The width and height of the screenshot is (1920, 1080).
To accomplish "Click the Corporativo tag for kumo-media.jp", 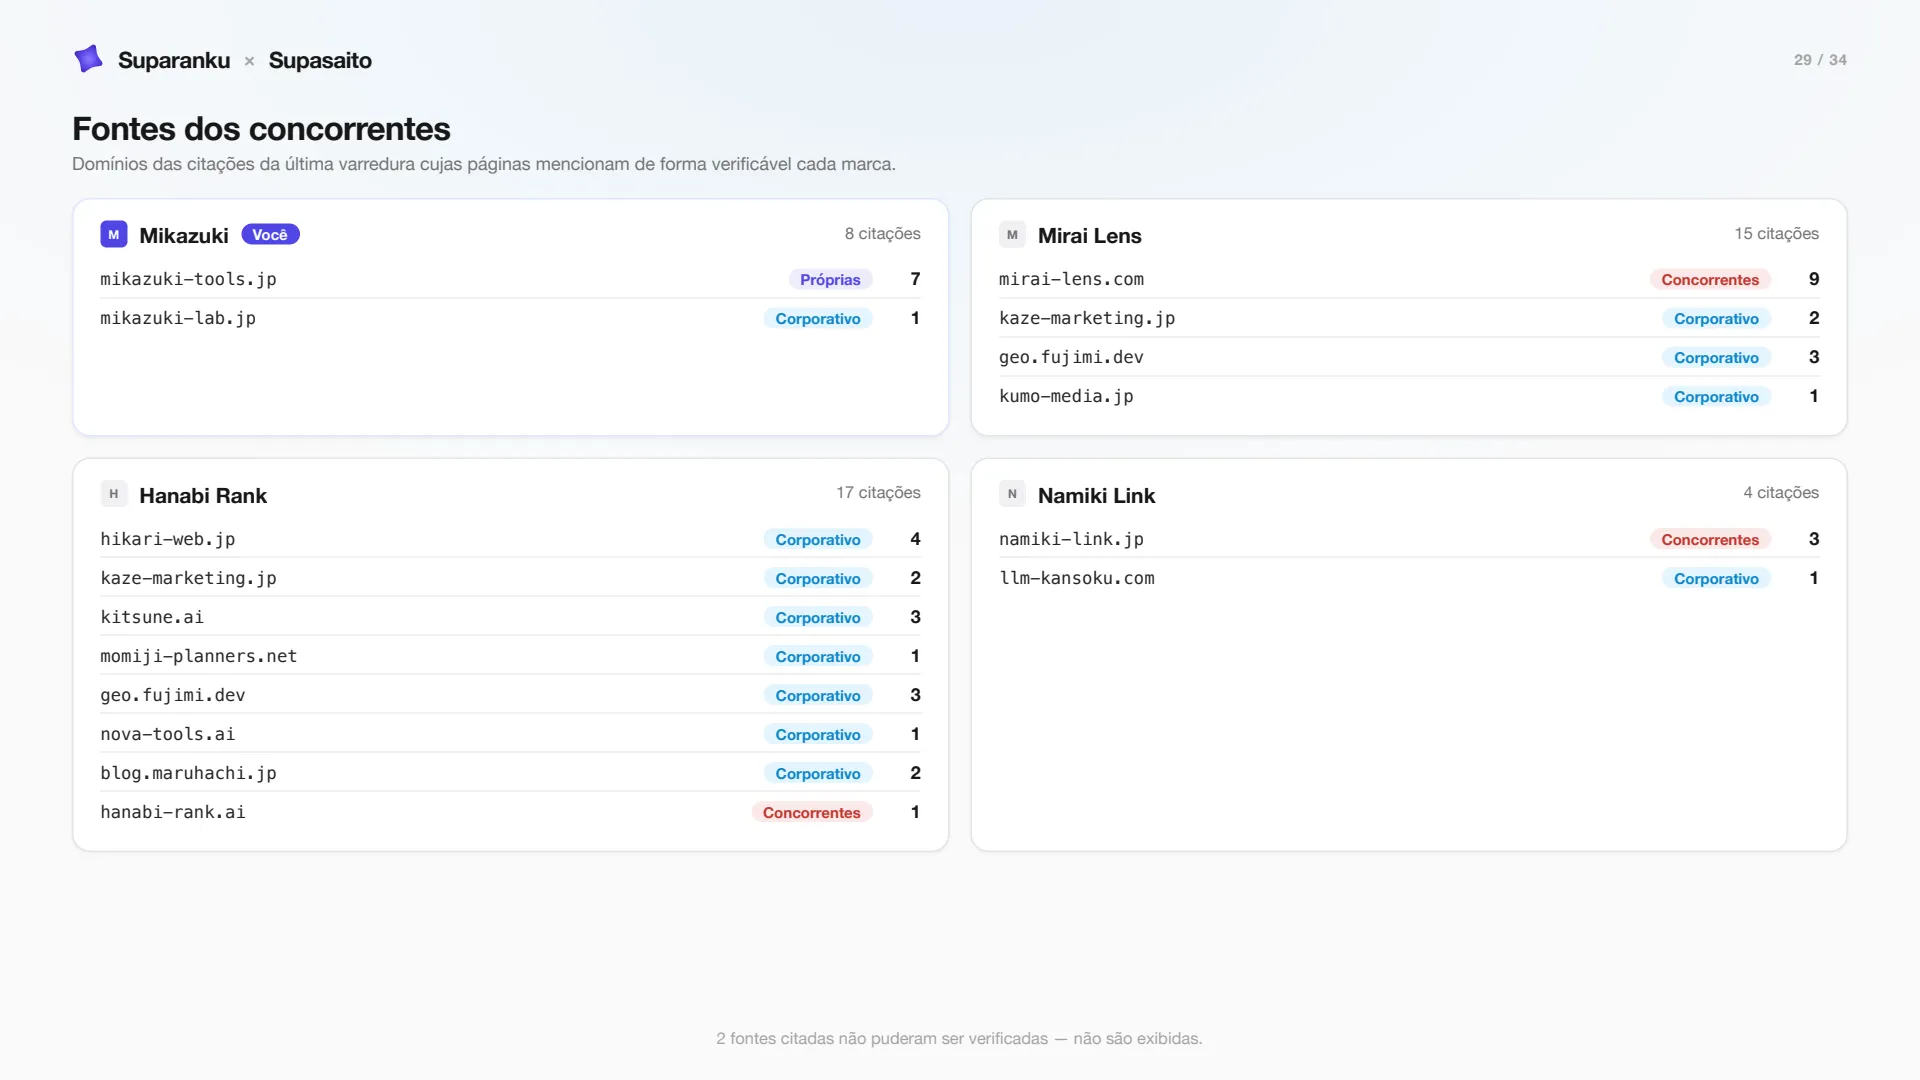I will coord(1716,397).
